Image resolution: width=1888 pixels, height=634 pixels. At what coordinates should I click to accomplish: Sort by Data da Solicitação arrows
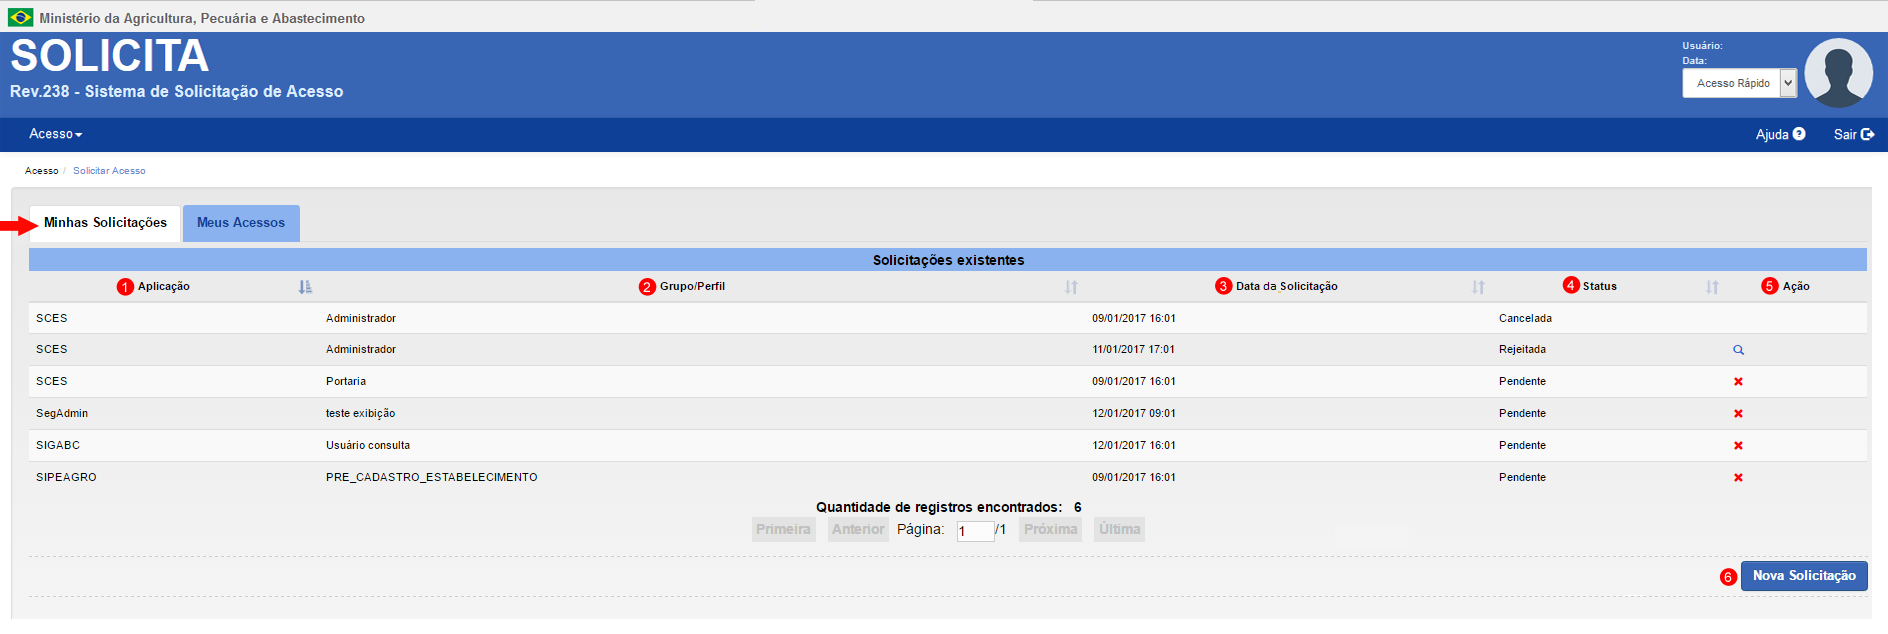click(x=1478, y=287)
